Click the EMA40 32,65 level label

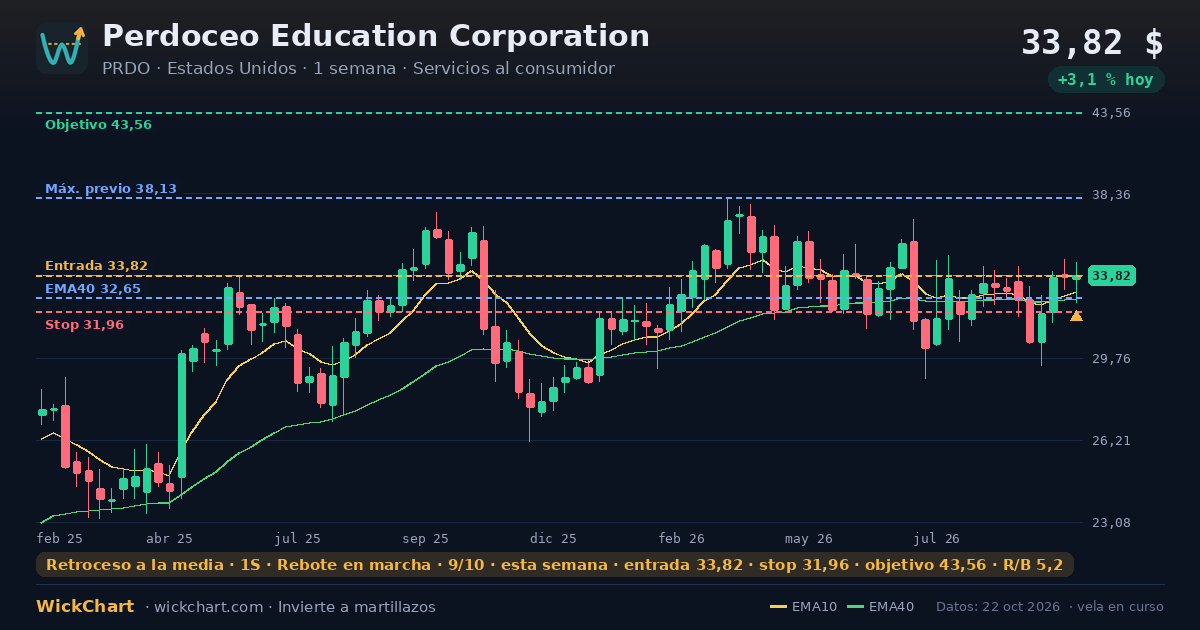(x=93, y=289)
